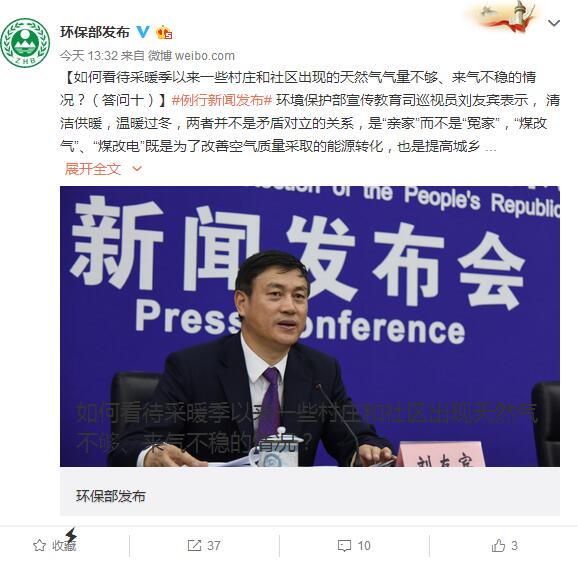Open post options chevron at top right

554,24
